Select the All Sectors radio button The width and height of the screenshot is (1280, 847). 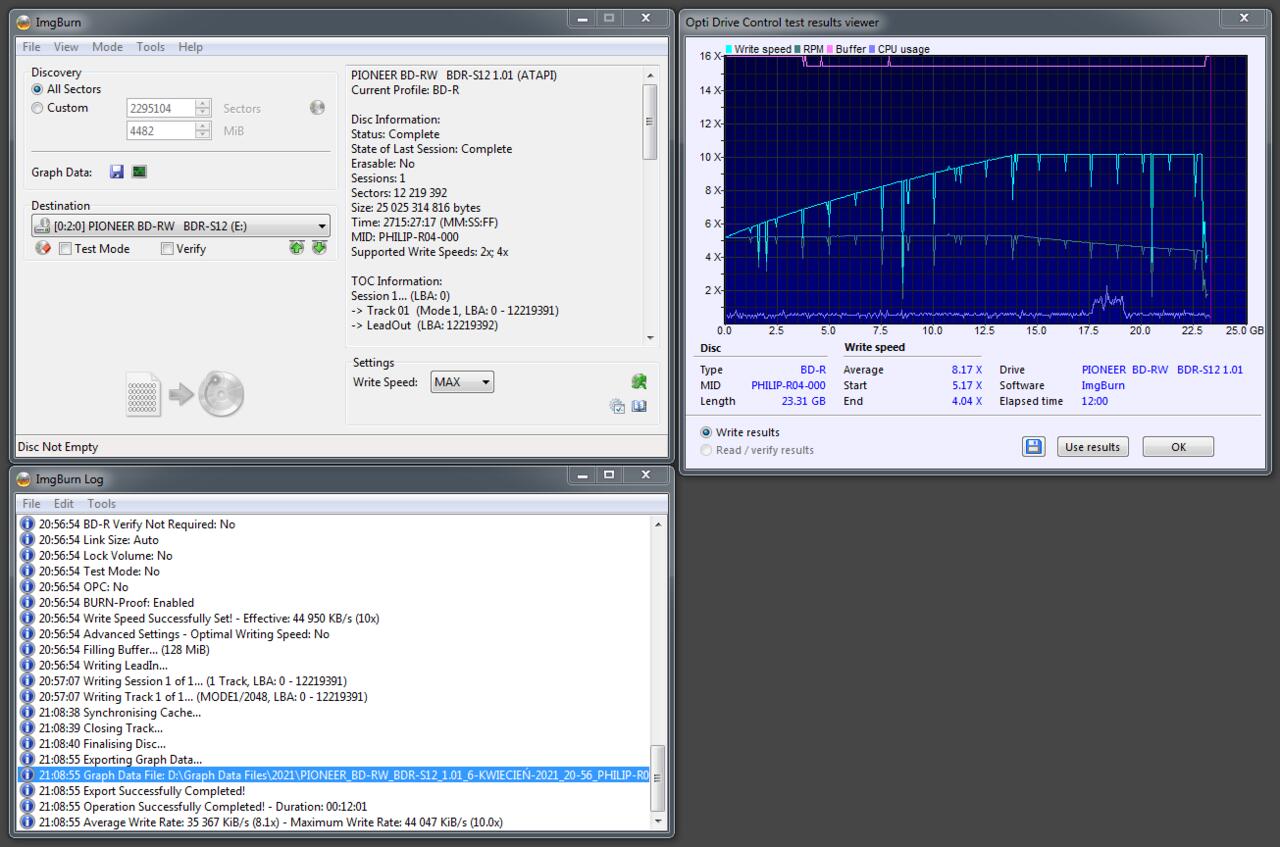click(x=38, y=89)
